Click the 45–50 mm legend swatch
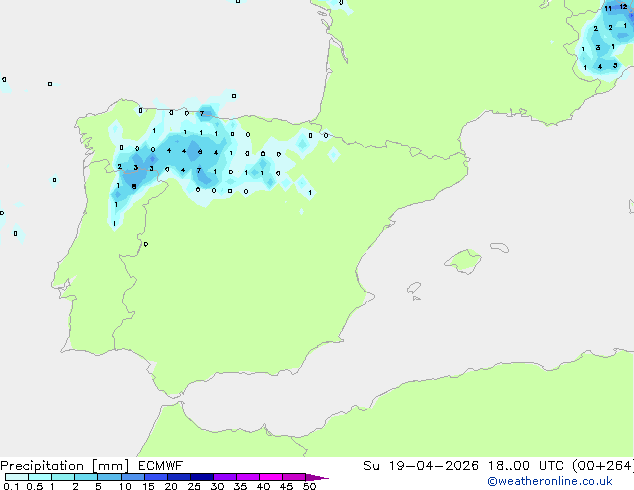 pos(294,477)
